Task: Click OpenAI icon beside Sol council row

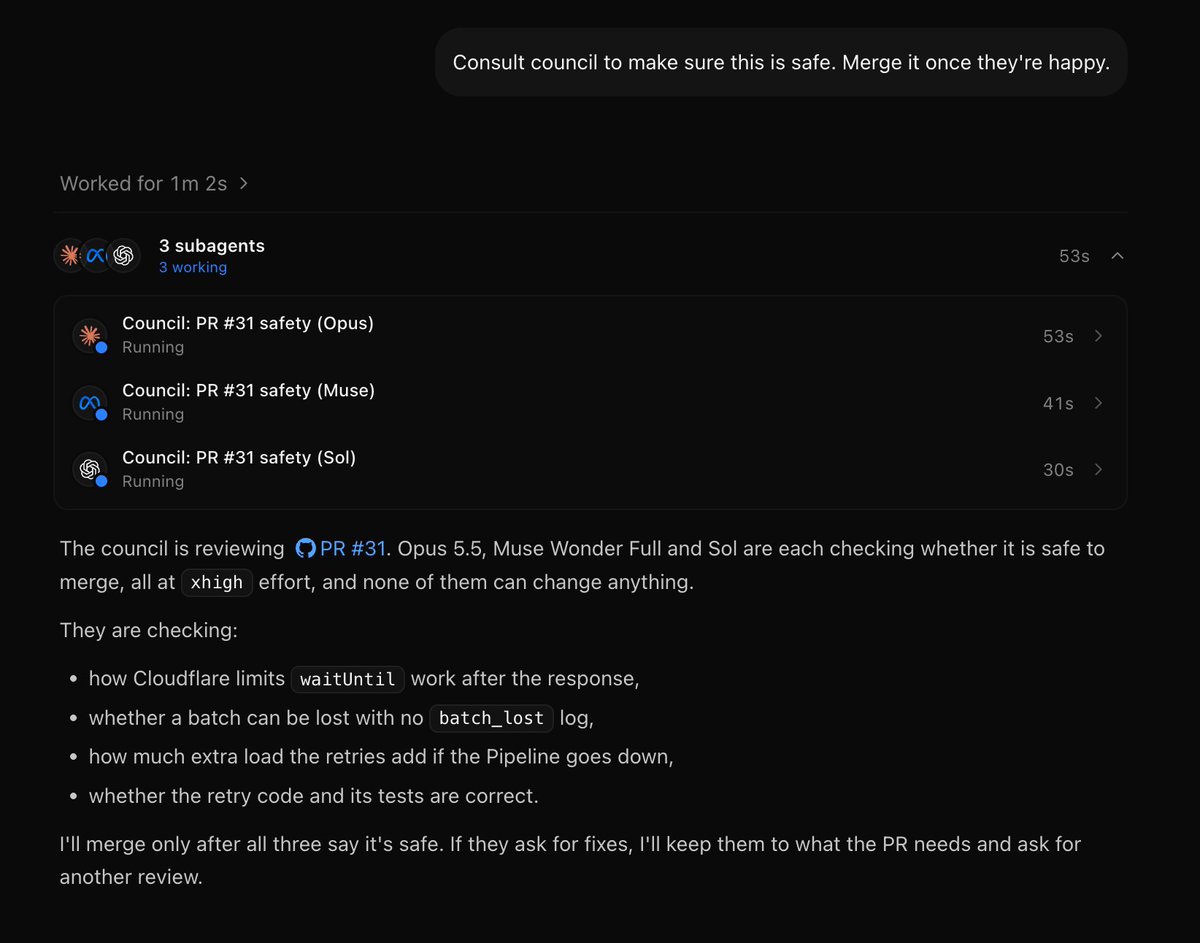Action: (90, 470)
